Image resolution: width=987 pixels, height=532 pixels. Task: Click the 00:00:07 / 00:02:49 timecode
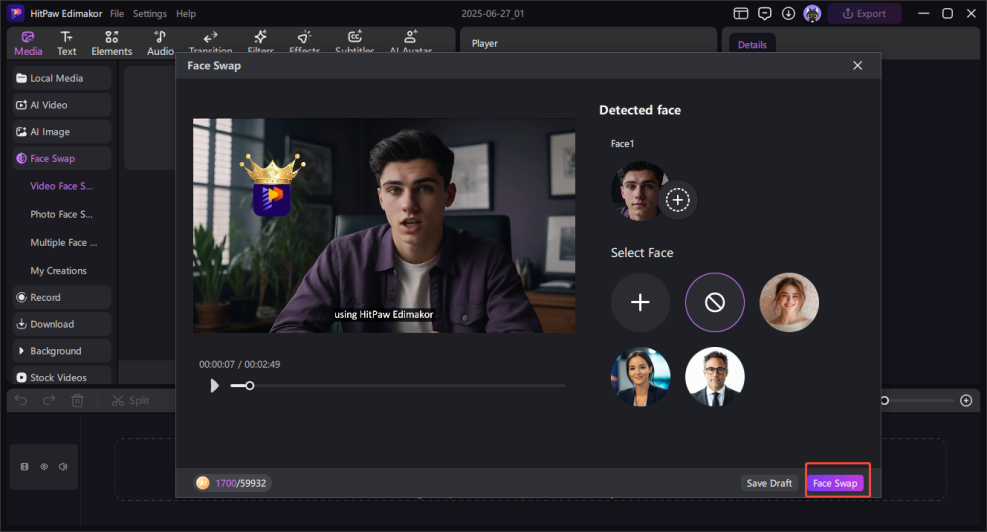point(240,364)
